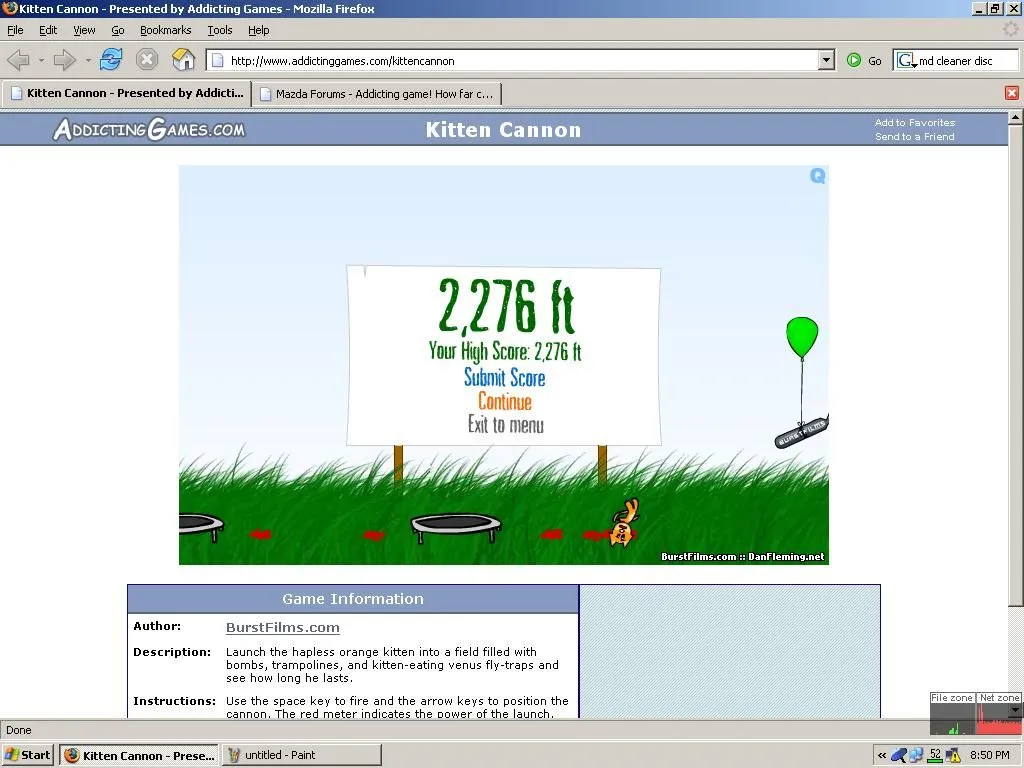Open the Edit menu
Viewport: 1024px width, 768px height.
tap(48, 30)
